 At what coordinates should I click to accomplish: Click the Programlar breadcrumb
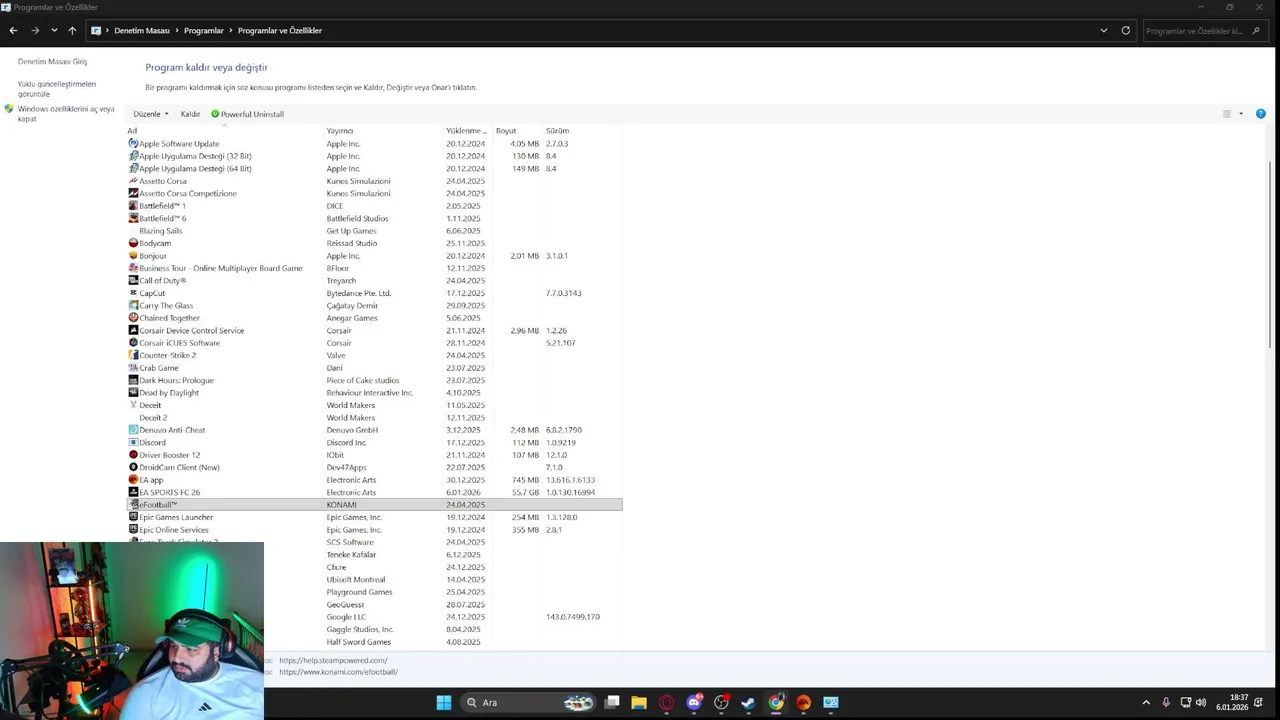(204, 31)
